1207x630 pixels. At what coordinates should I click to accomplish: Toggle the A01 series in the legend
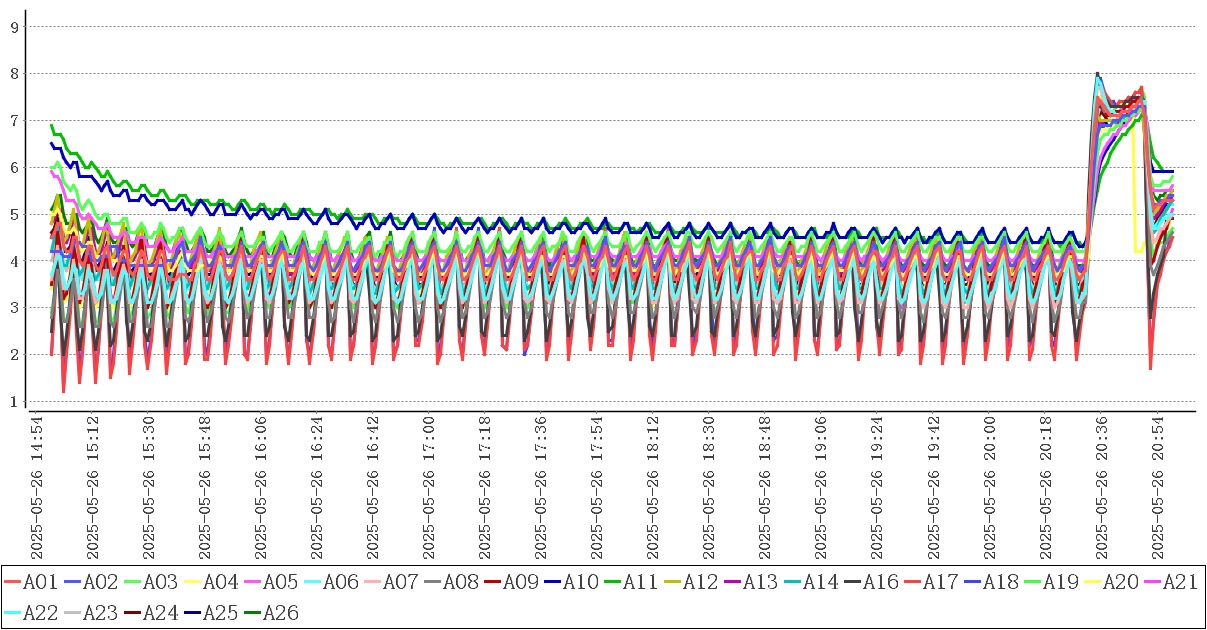[40, 582]
